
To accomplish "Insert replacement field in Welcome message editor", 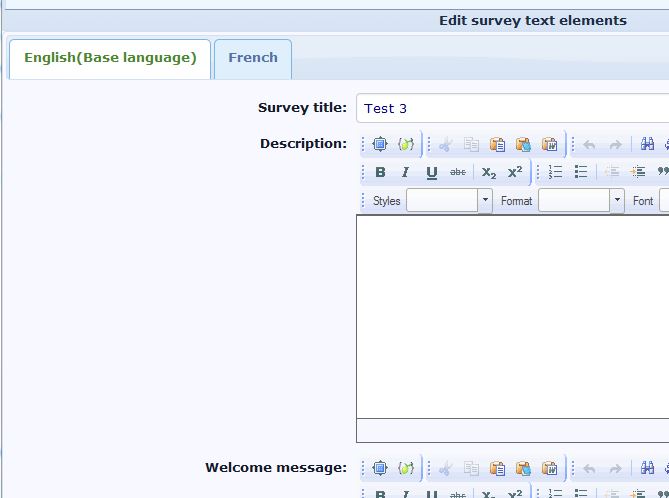I will pyautogui.click(x=406, y=468).
